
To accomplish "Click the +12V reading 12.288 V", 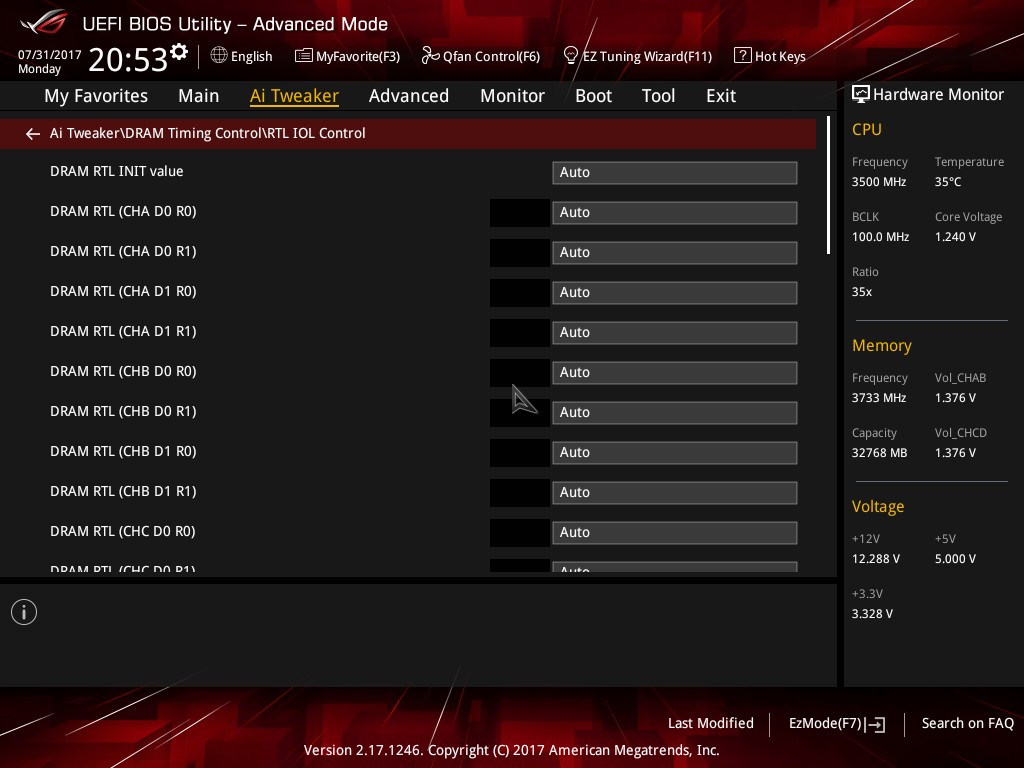I will coord(876,559).
